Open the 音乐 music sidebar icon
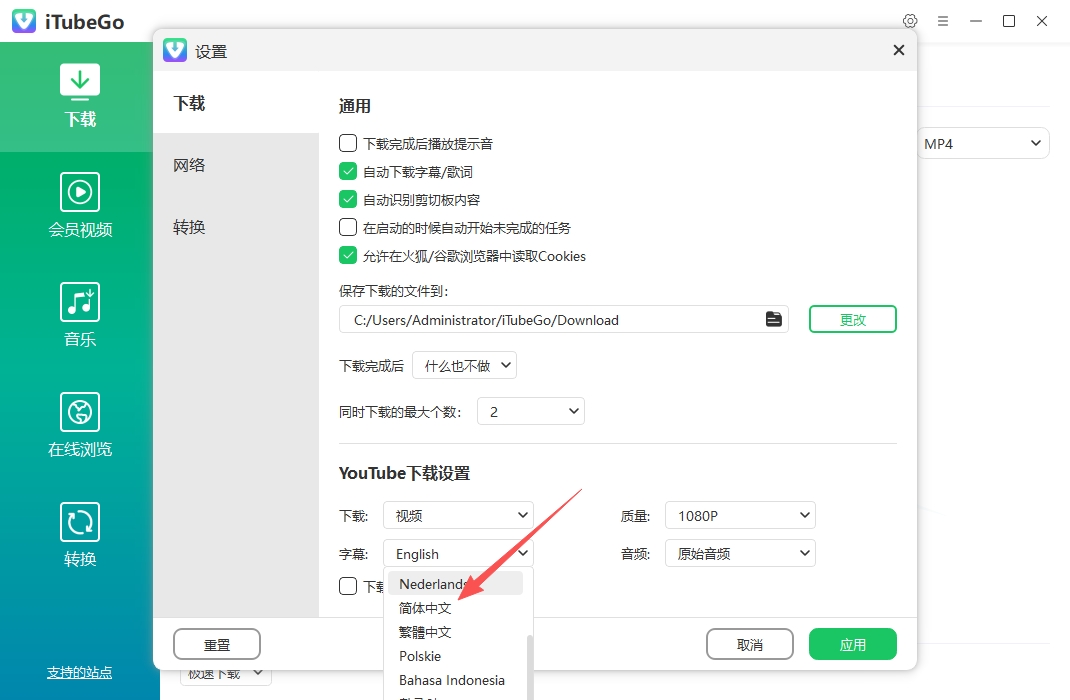Screen dimensions: 1070x700 (x=80, y=302)
